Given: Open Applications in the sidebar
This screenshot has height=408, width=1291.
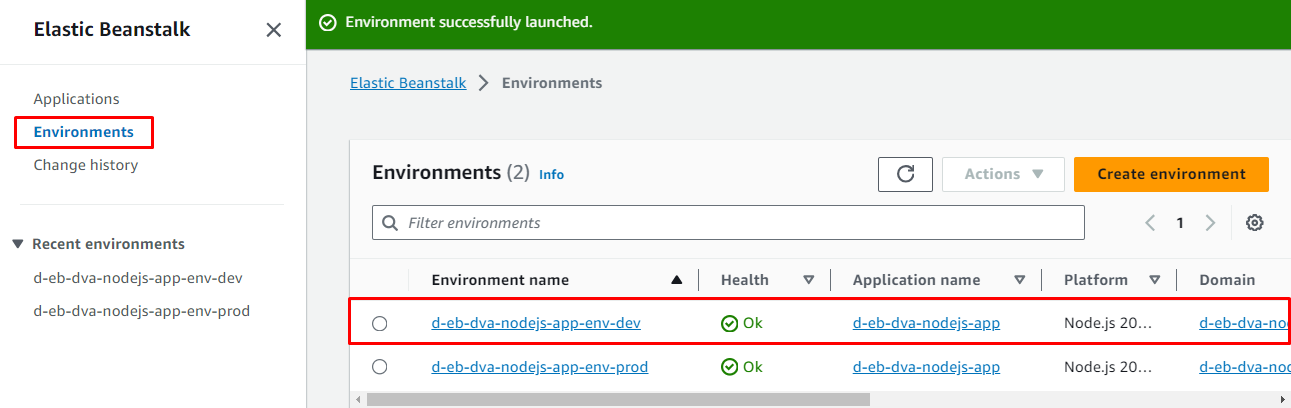Looking at the screenshot, I should coord(76,99).
